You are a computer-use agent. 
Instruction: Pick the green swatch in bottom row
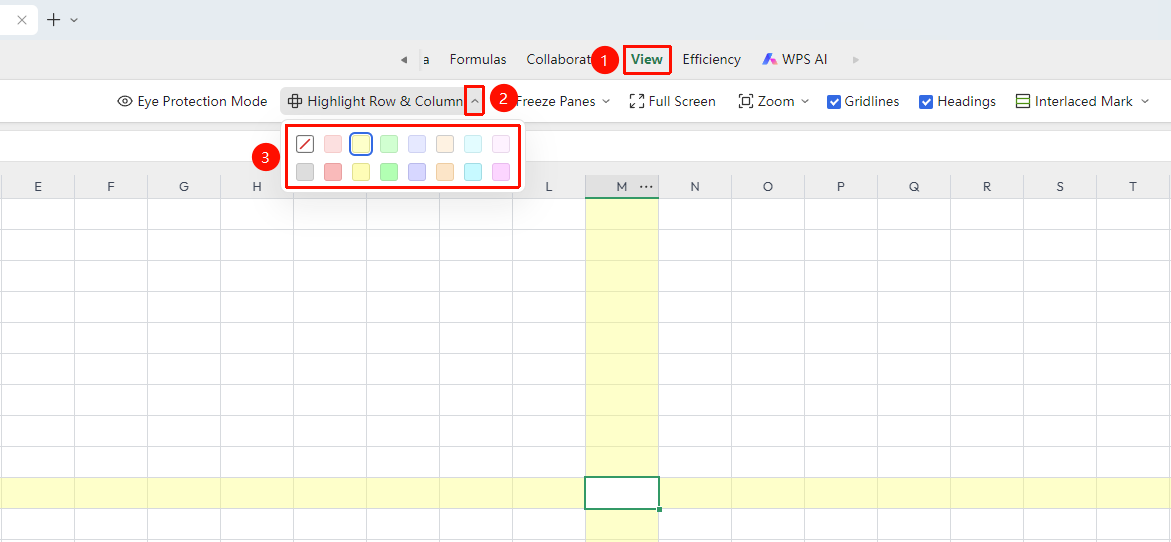[389, 172]
